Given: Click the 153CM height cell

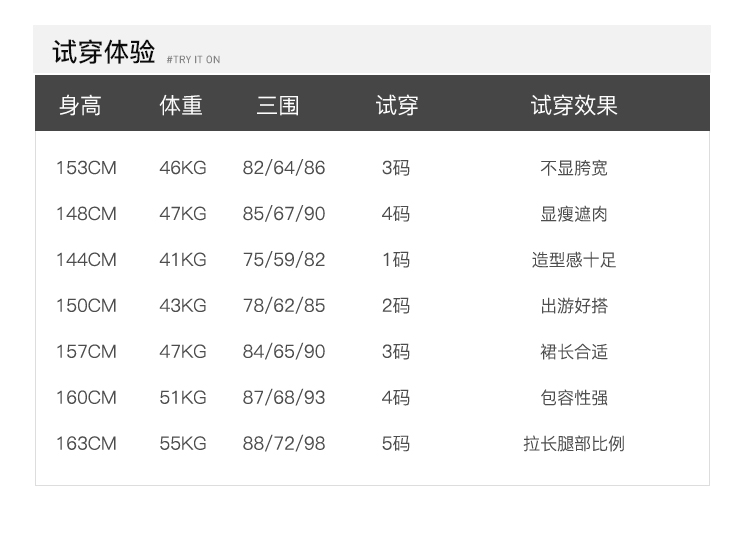Looking at the screenshot, I should 86,168.
